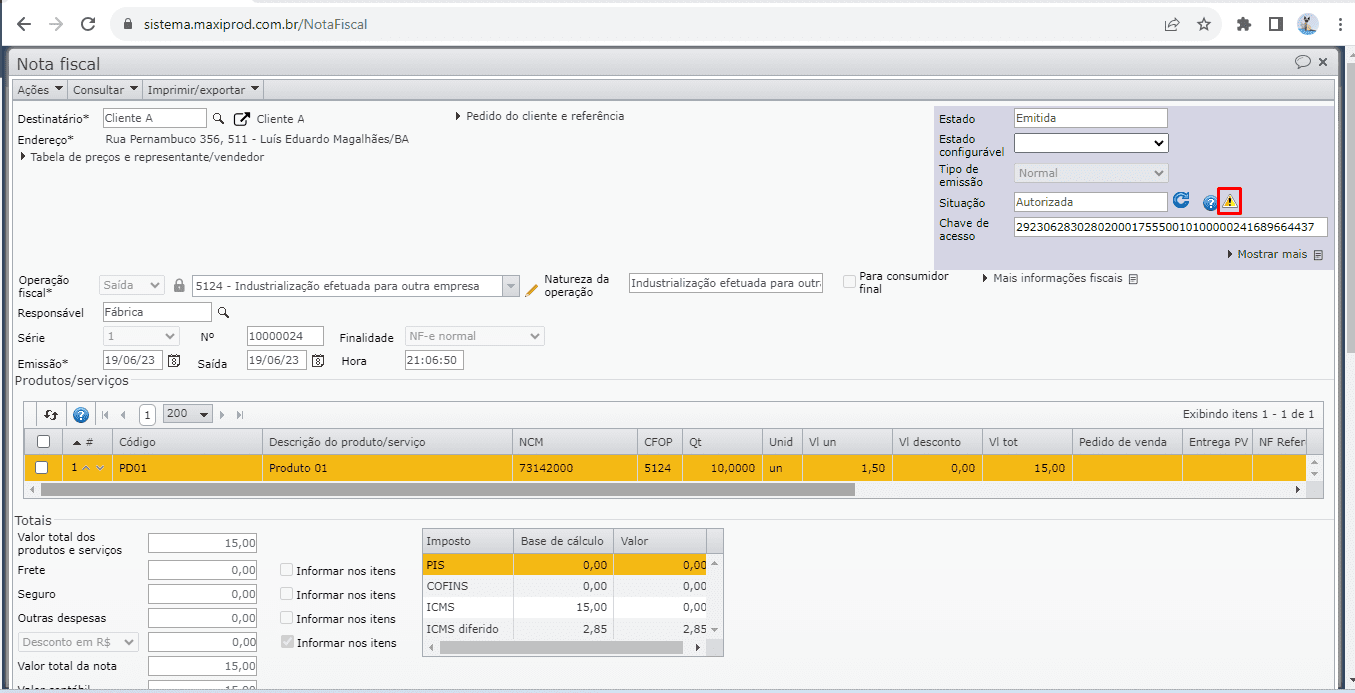Open the Imprimir/exportar menu
The image size is (1355, 693).
[203, 90]
